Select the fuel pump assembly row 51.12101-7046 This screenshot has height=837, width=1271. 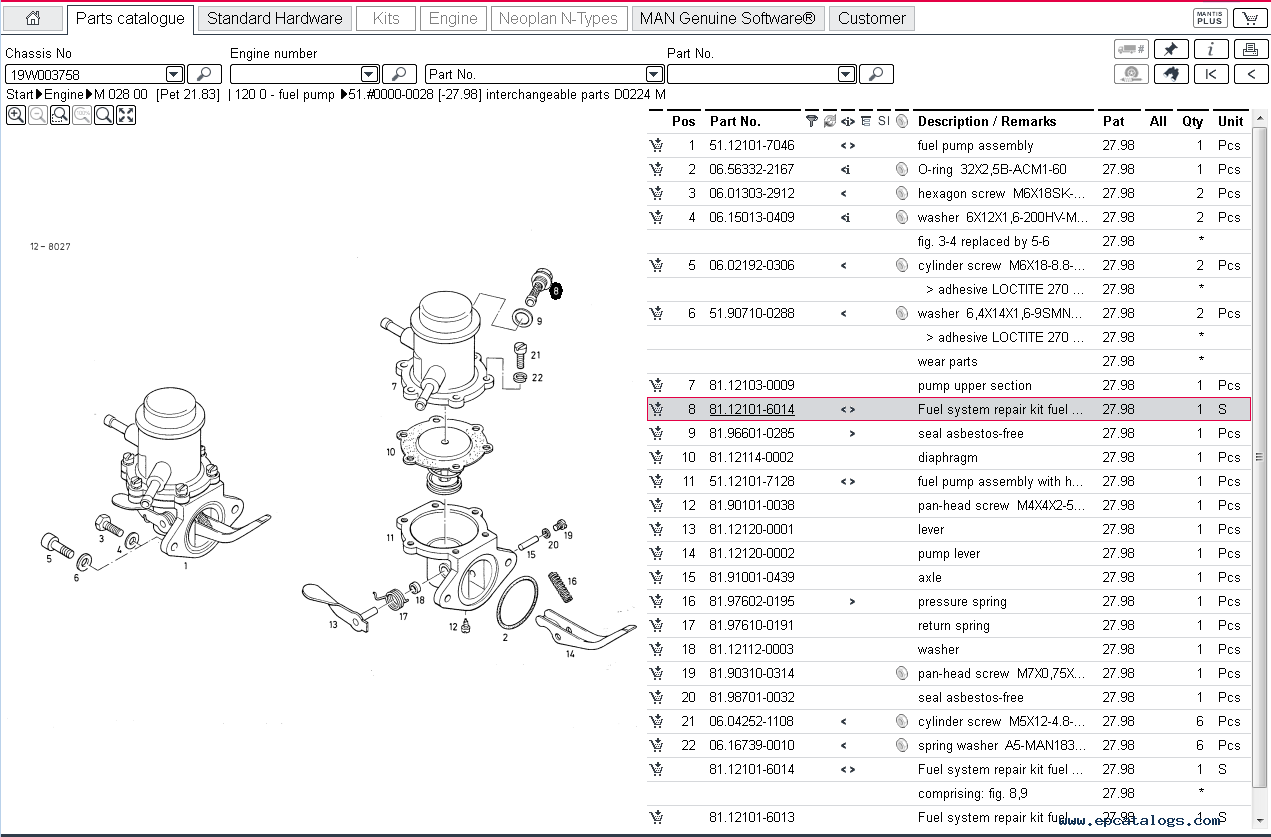[x=960, y=145]
